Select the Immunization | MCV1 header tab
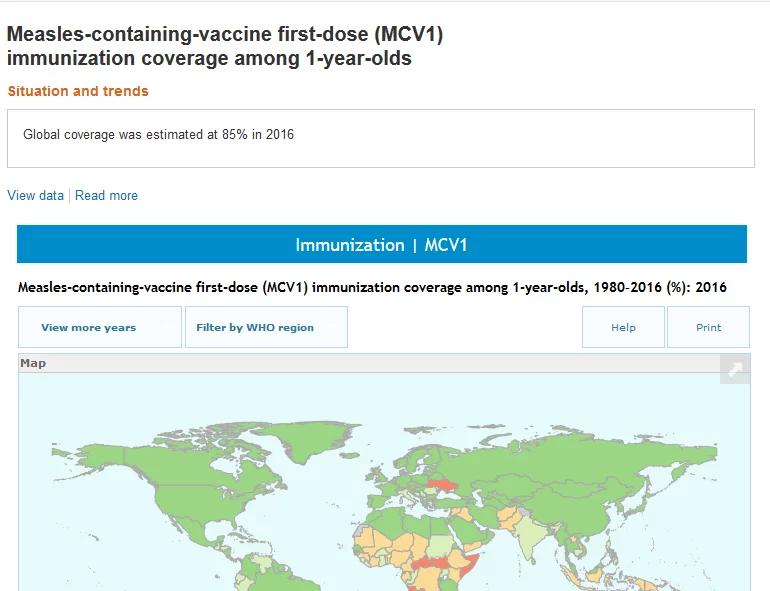This screenshot has width=770, height=591. (x=381, y=245)
